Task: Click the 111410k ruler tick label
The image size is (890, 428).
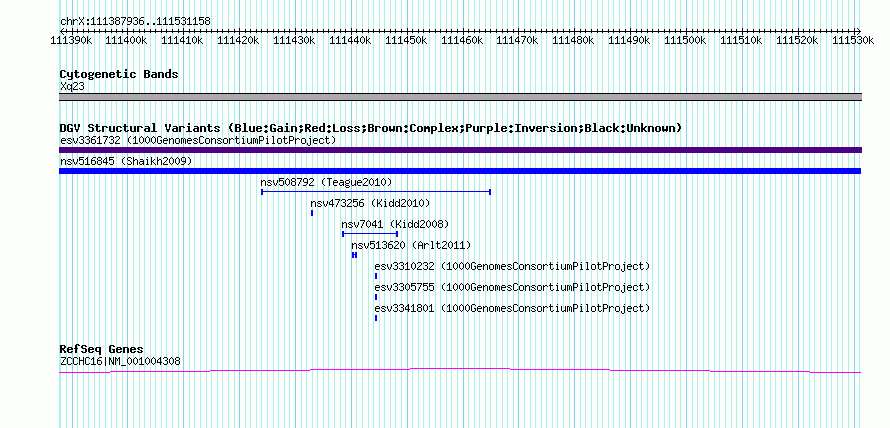Action: tap(183, 40)
